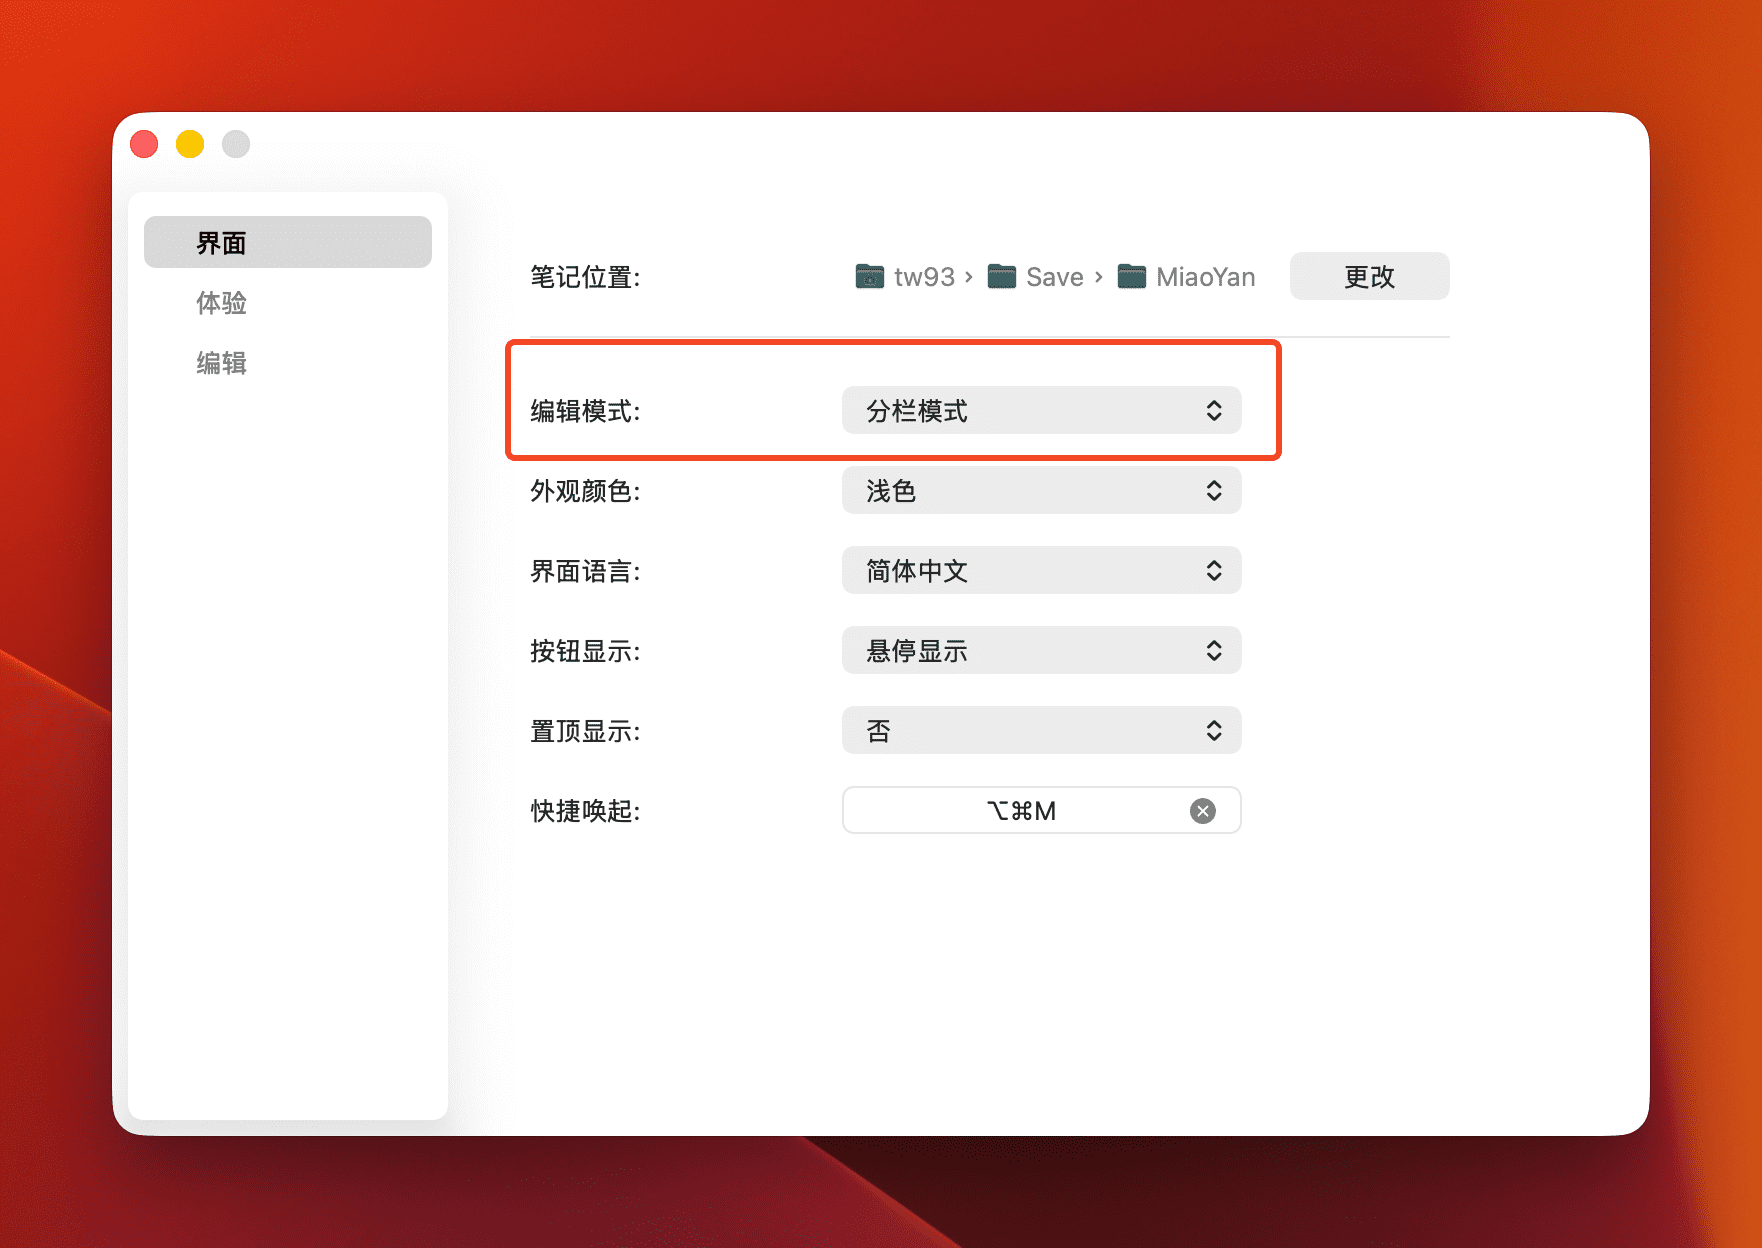Click the MiaoYan path segment text
The image size is (1762, 1248).
click(1205, 277)
